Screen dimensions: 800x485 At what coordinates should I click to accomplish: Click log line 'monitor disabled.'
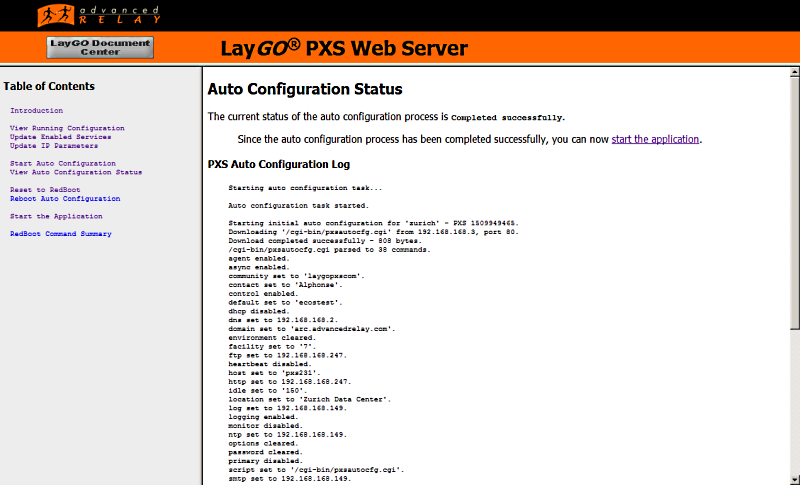[265, 425]
